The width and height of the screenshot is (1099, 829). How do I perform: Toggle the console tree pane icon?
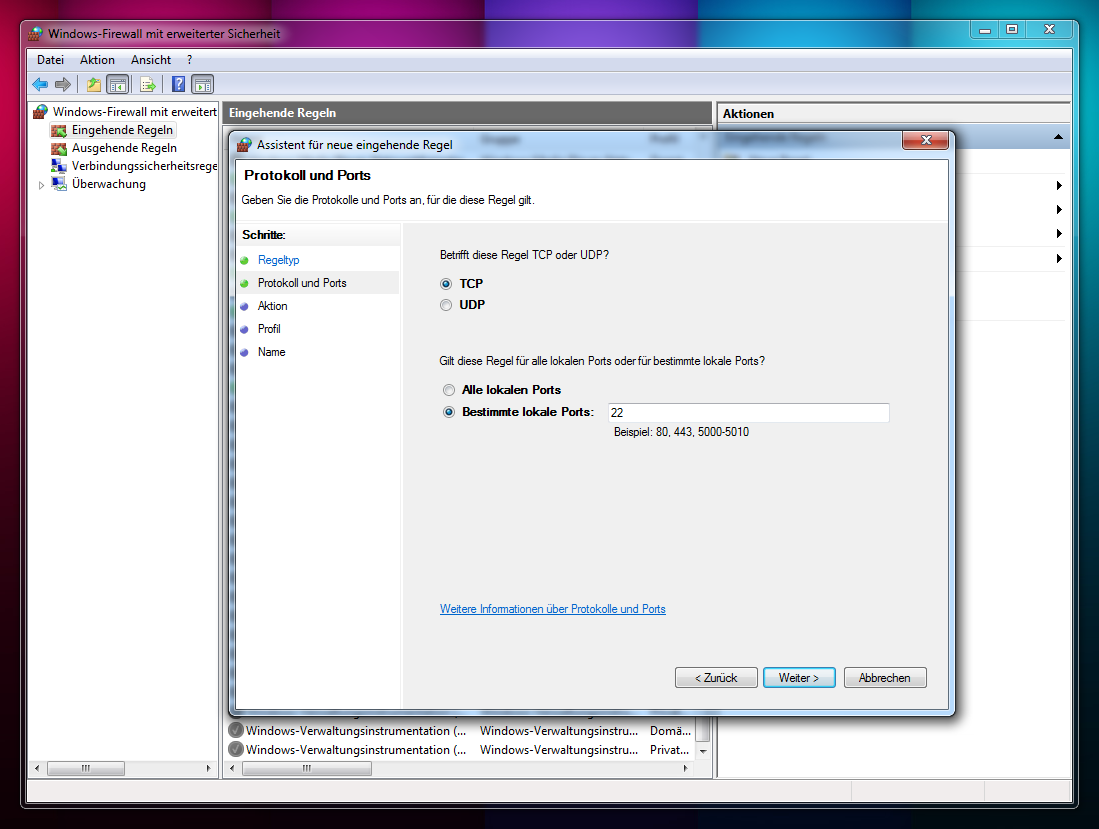[117, 85]
